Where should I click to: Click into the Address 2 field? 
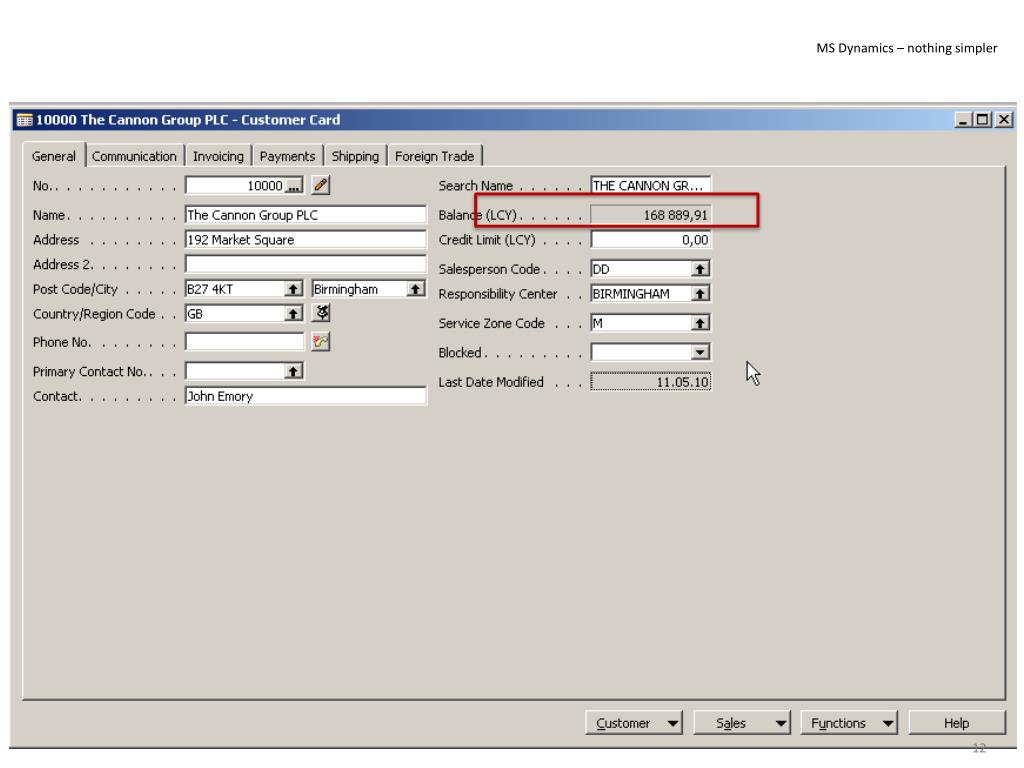(306, 264)
